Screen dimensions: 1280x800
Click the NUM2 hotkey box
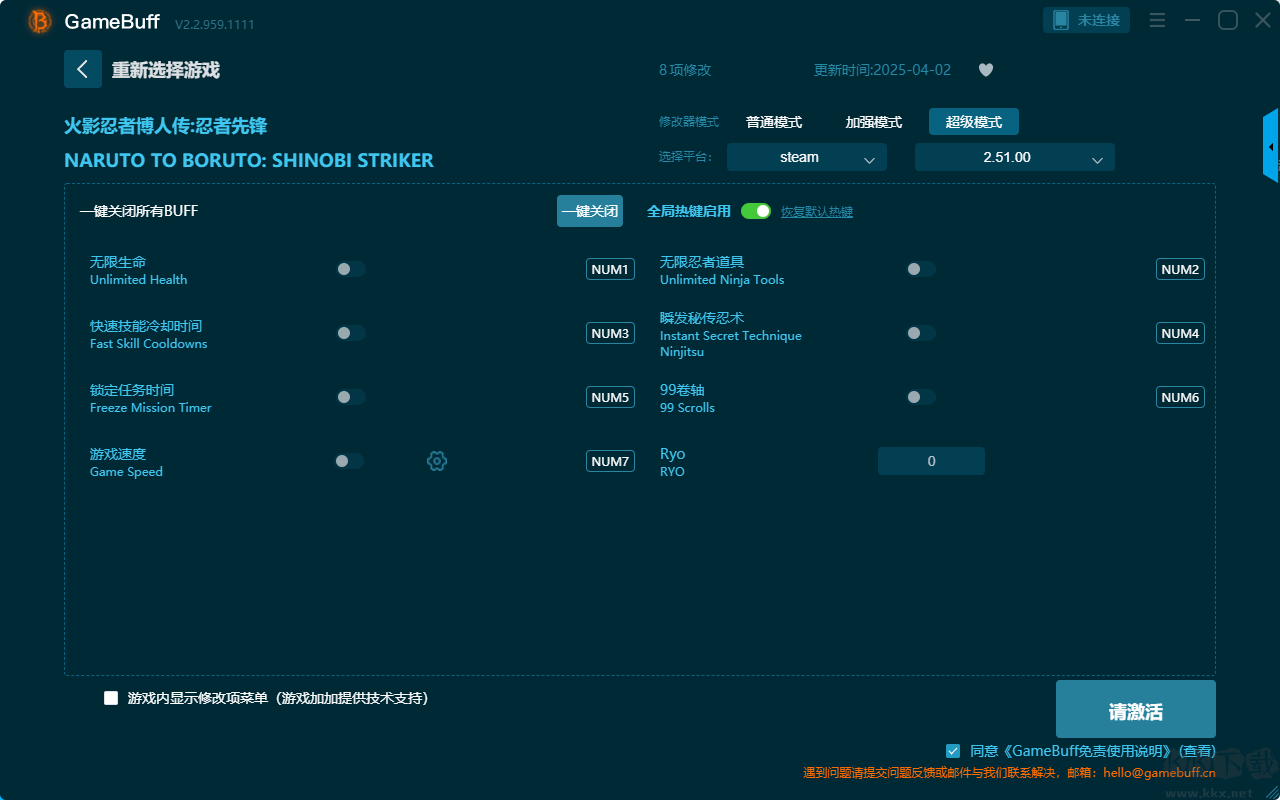[1180, 269]
